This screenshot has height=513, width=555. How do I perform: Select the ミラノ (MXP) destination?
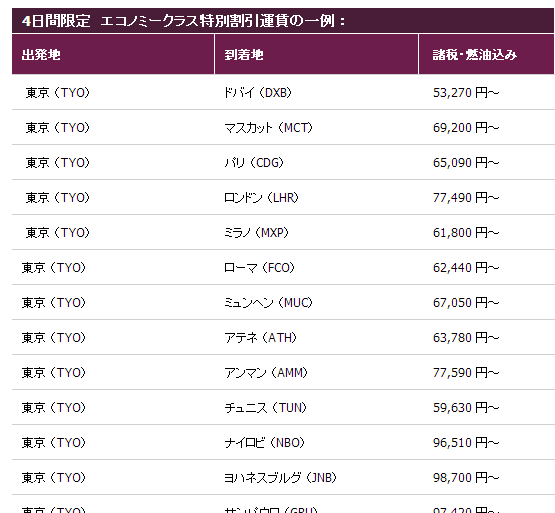pyautogui.click(x=257, y=233)
